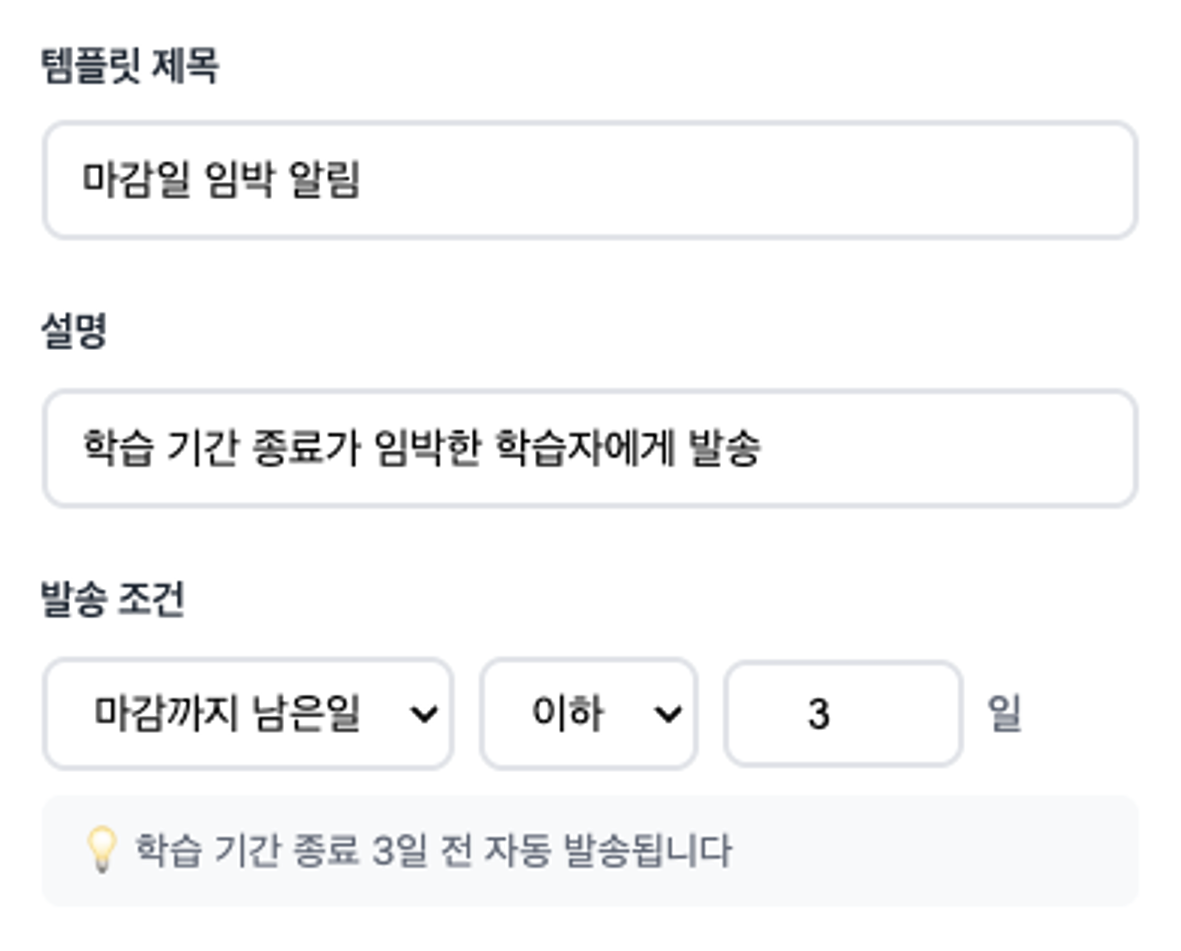Click the template title input containing 마감일 임박 알림

590,180
